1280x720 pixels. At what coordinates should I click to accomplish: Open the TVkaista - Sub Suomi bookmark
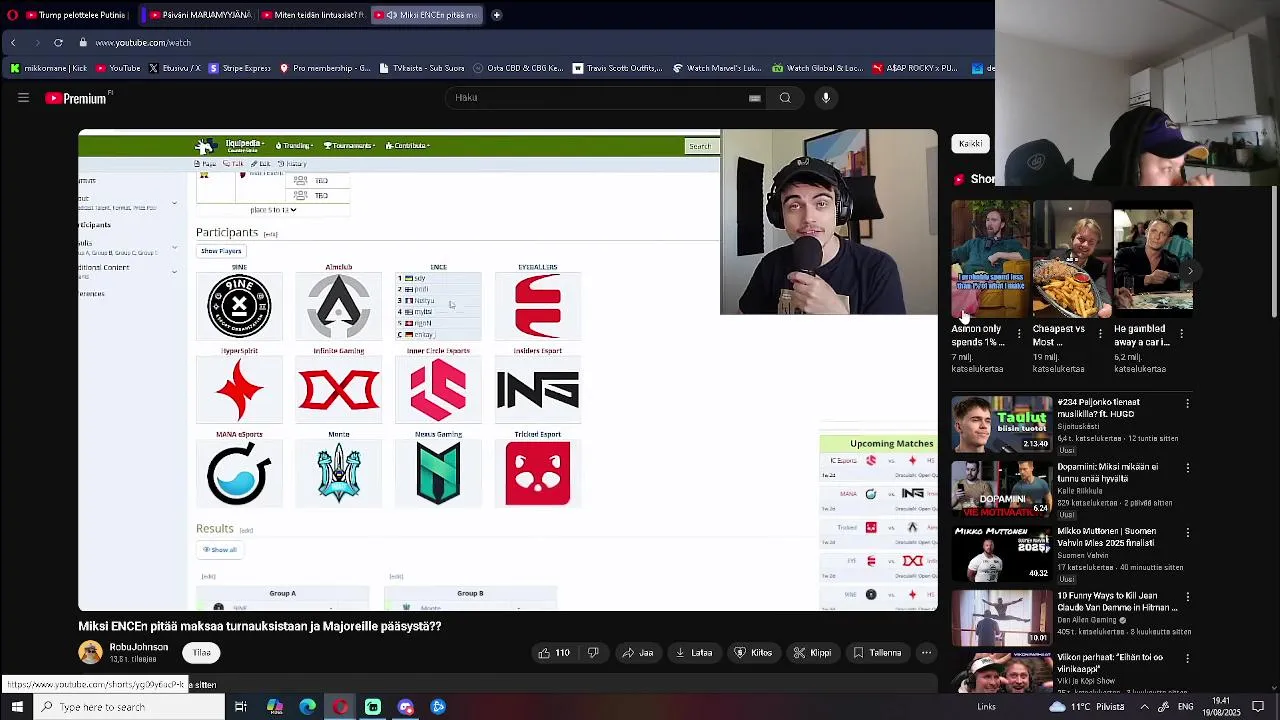[x=422, y=69]
